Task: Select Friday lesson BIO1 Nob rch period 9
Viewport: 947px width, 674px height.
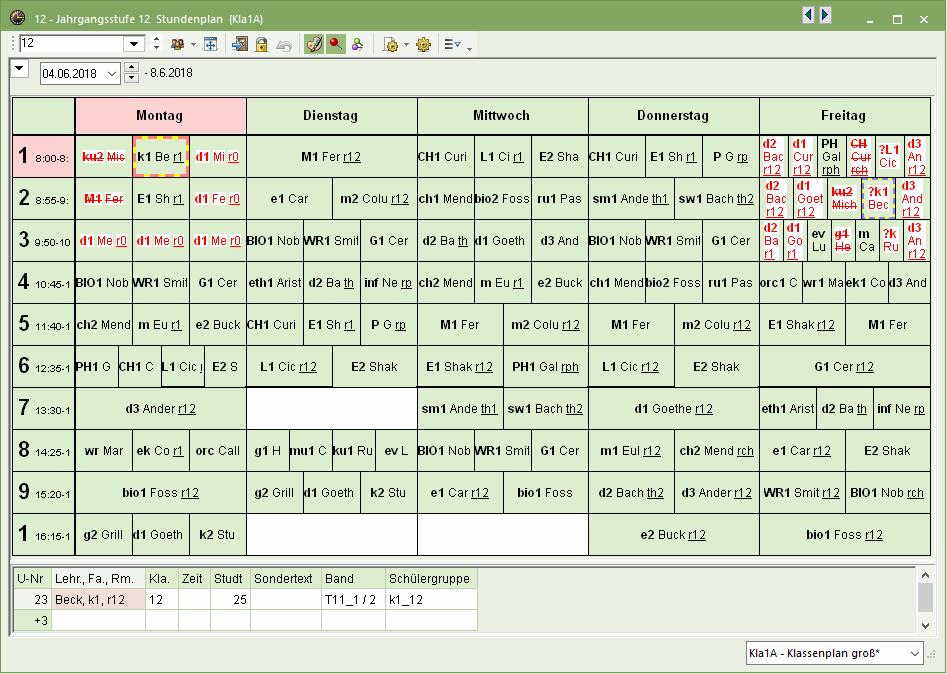Action: tap(887, 493)
